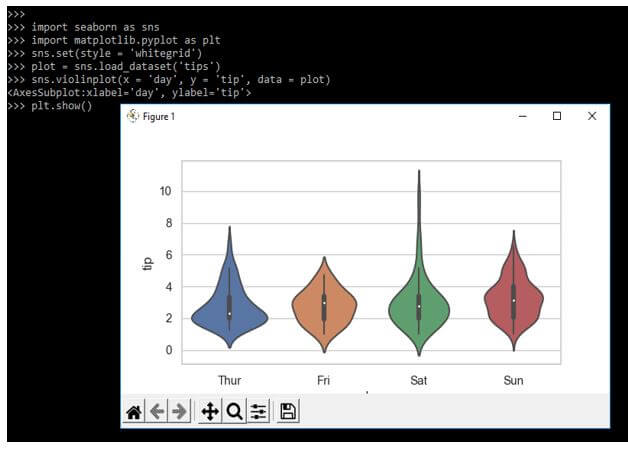Click the sns.violinplot command line
Image resolution: width=628 pixels, height=451 pixels.
[x=169, y=80]
